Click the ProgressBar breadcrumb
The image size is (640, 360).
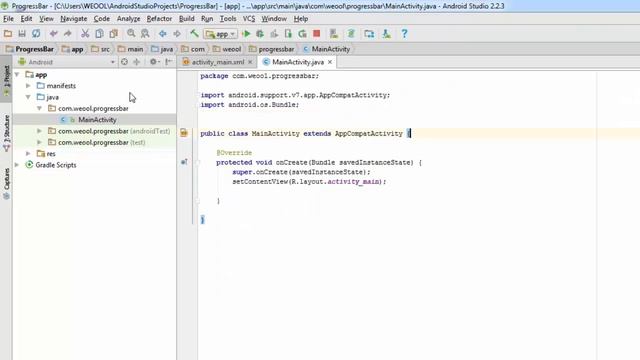(30, 49)
